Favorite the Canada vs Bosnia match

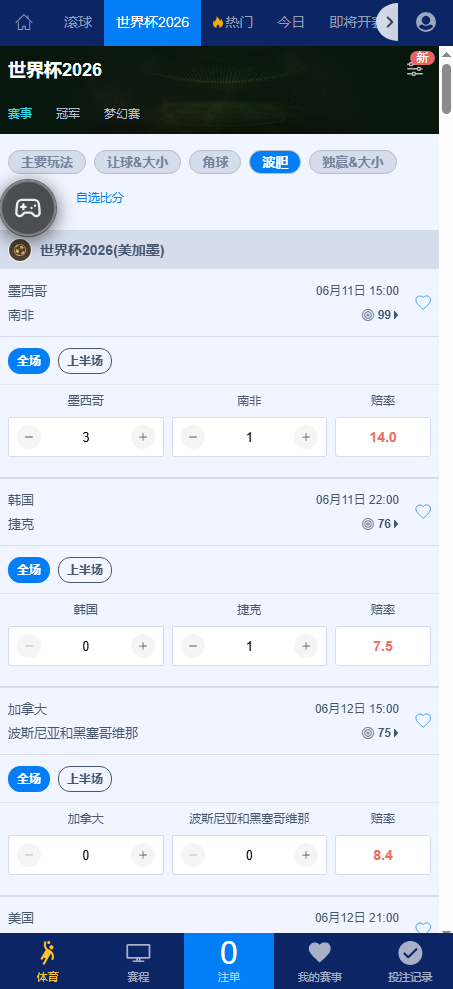(x=423, y=720)
